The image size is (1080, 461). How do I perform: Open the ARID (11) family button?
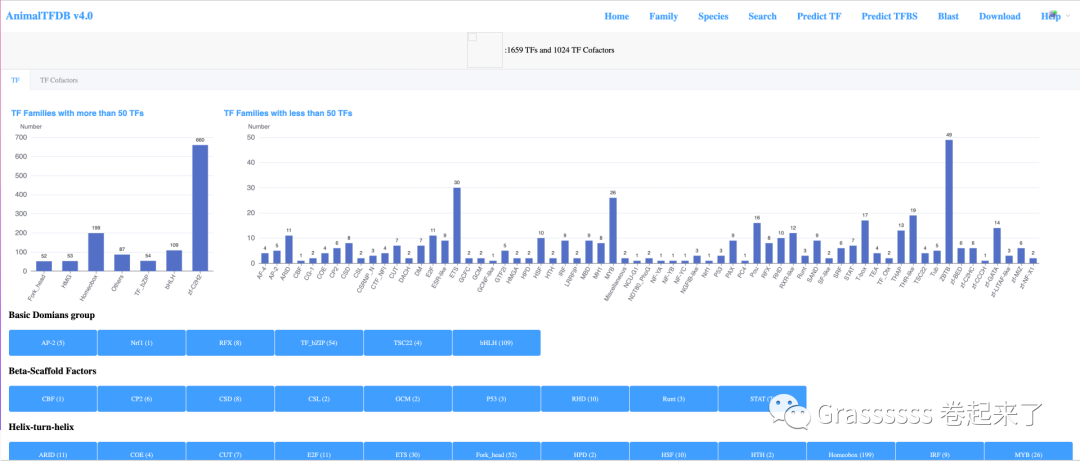click(52, 451)
